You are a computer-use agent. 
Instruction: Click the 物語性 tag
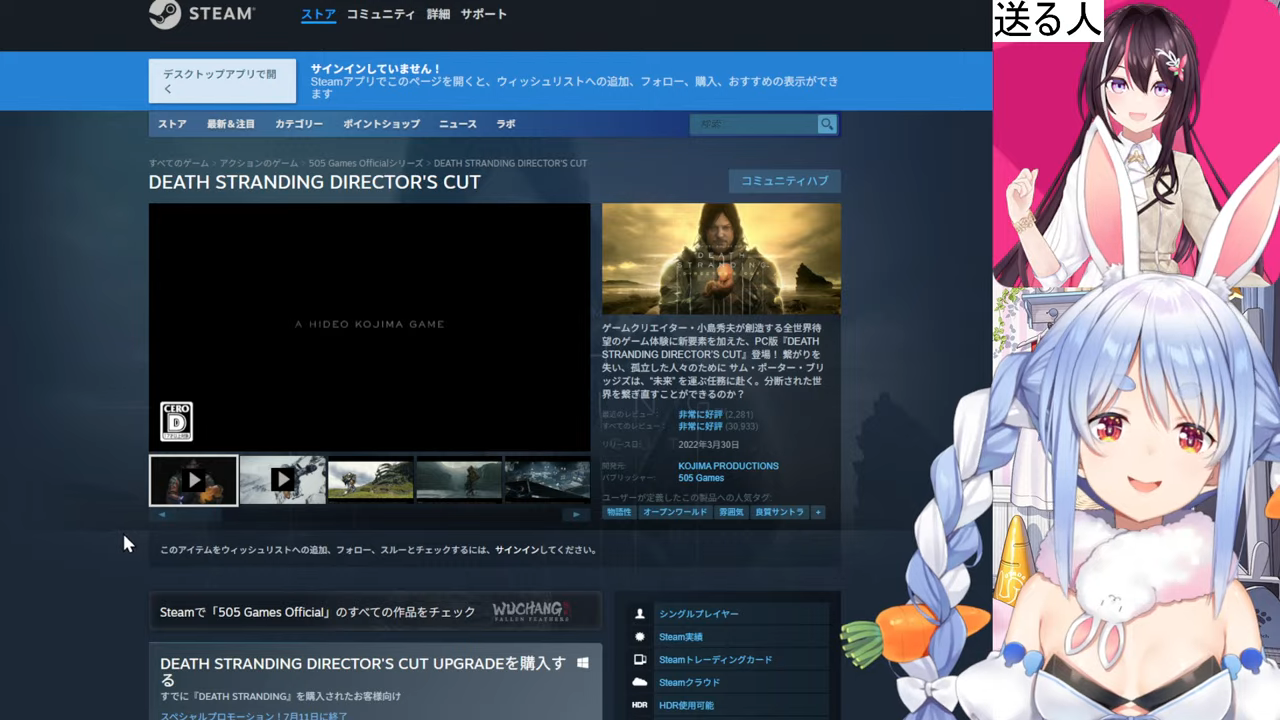pos(619,512)
